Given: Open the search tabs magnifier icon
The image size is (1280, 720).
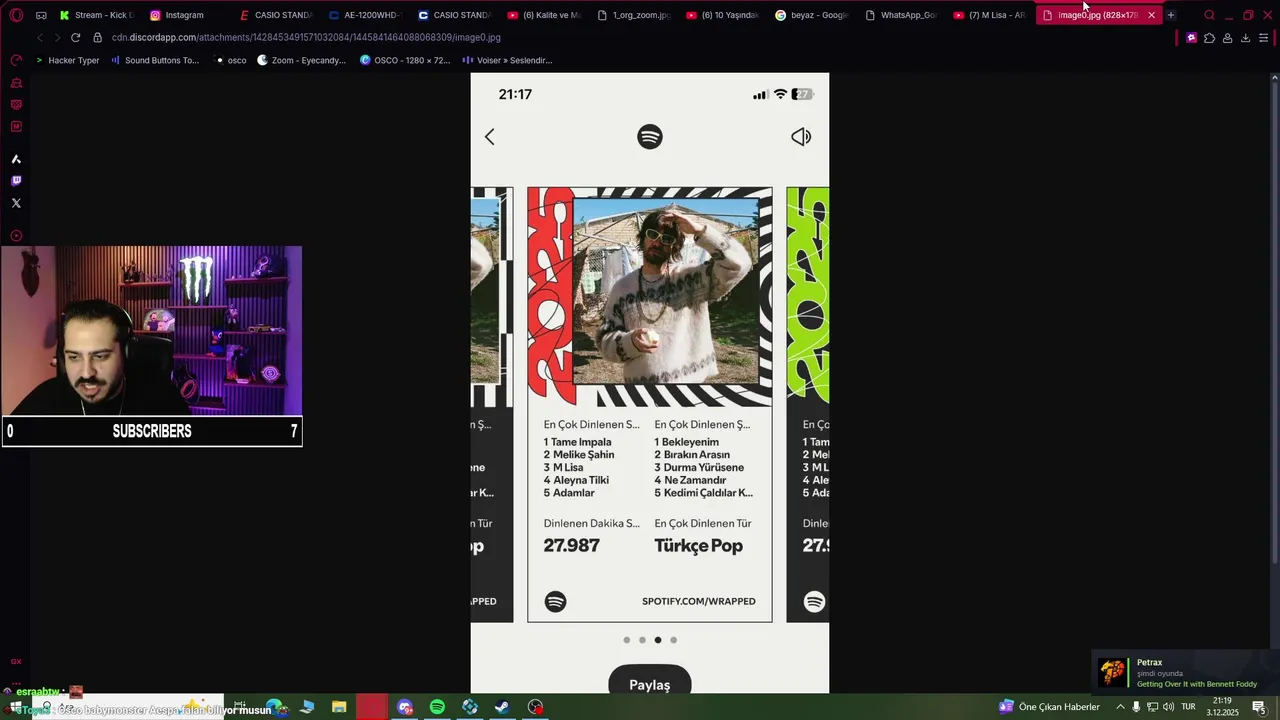Looking at the screenshot, I should 1209,15.
